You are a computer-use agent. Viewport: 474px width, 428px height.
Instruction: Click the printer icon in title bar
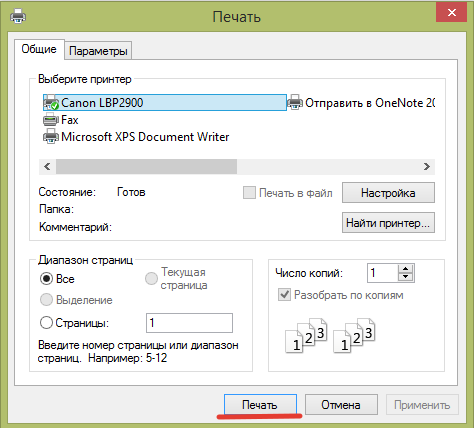coord(18,16)
